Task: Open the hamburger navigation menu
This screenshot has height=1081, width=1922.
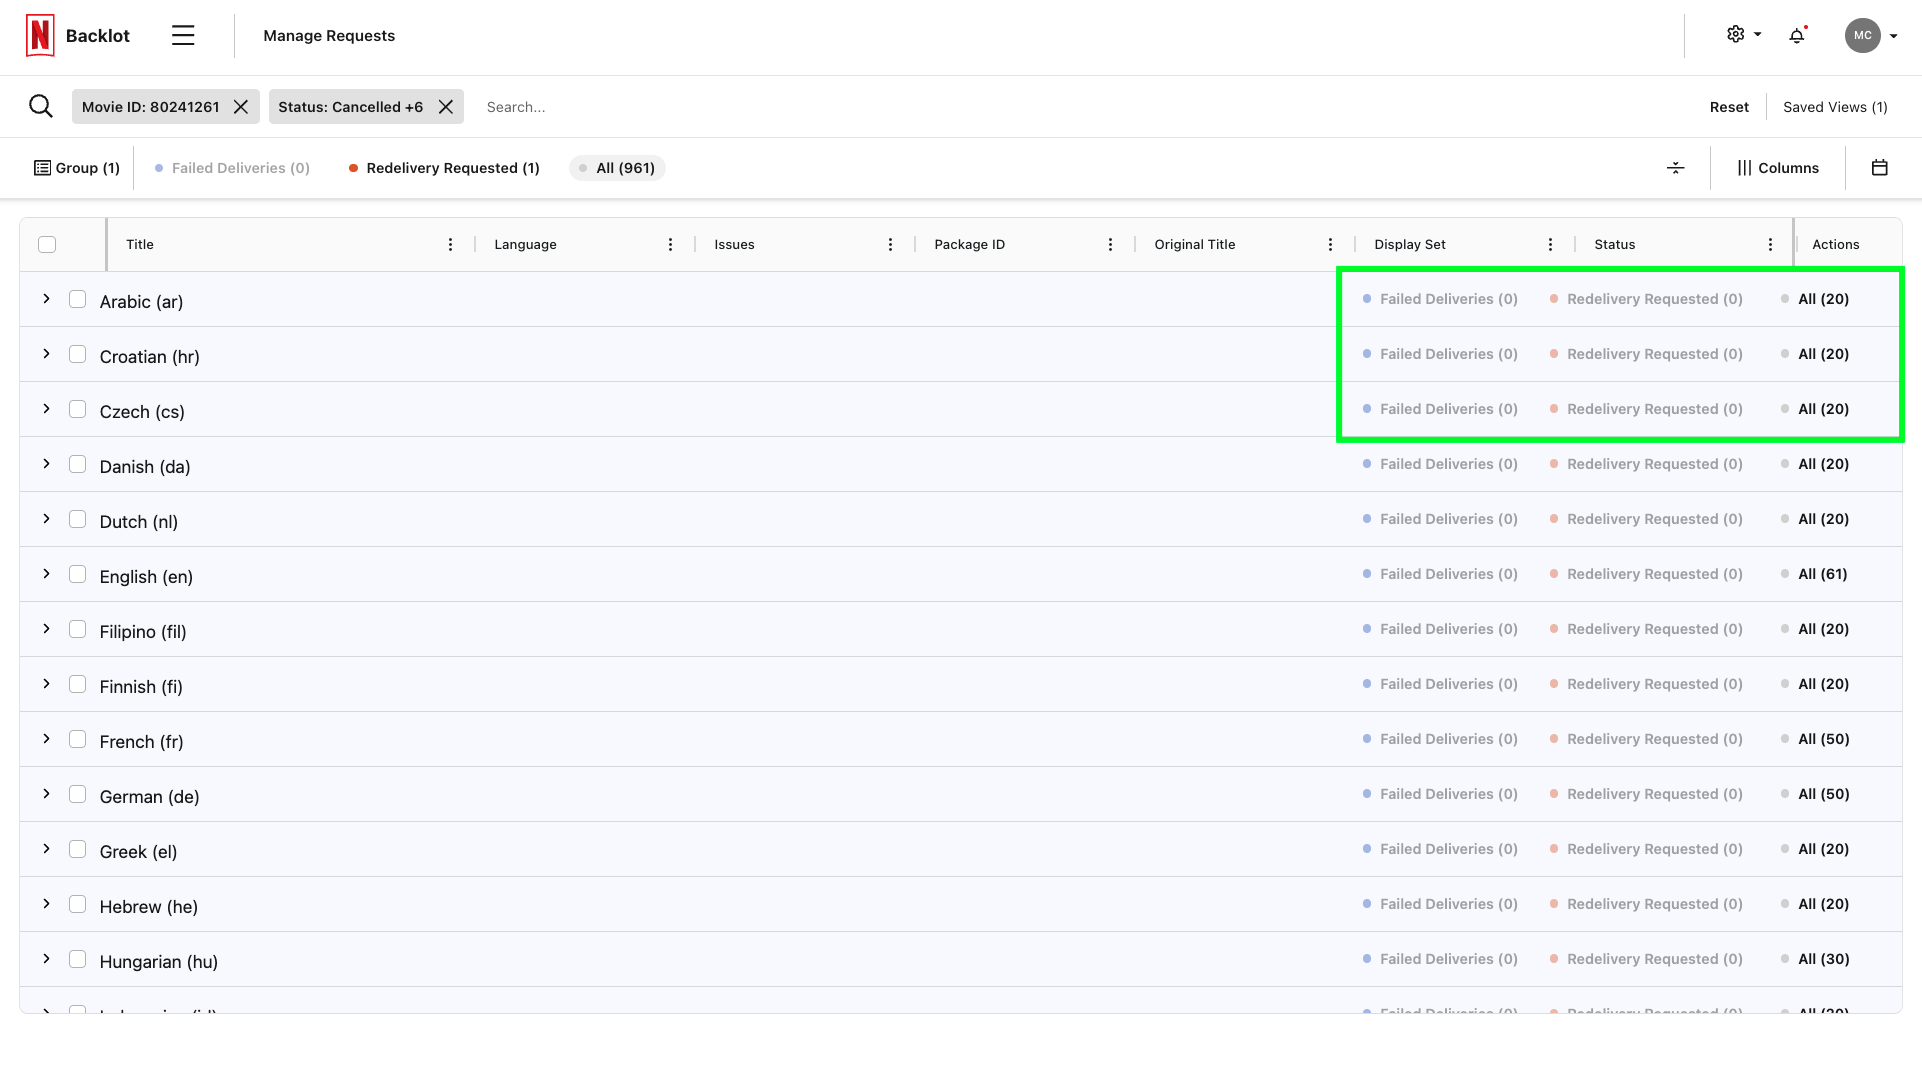Action: coord(183,36)
